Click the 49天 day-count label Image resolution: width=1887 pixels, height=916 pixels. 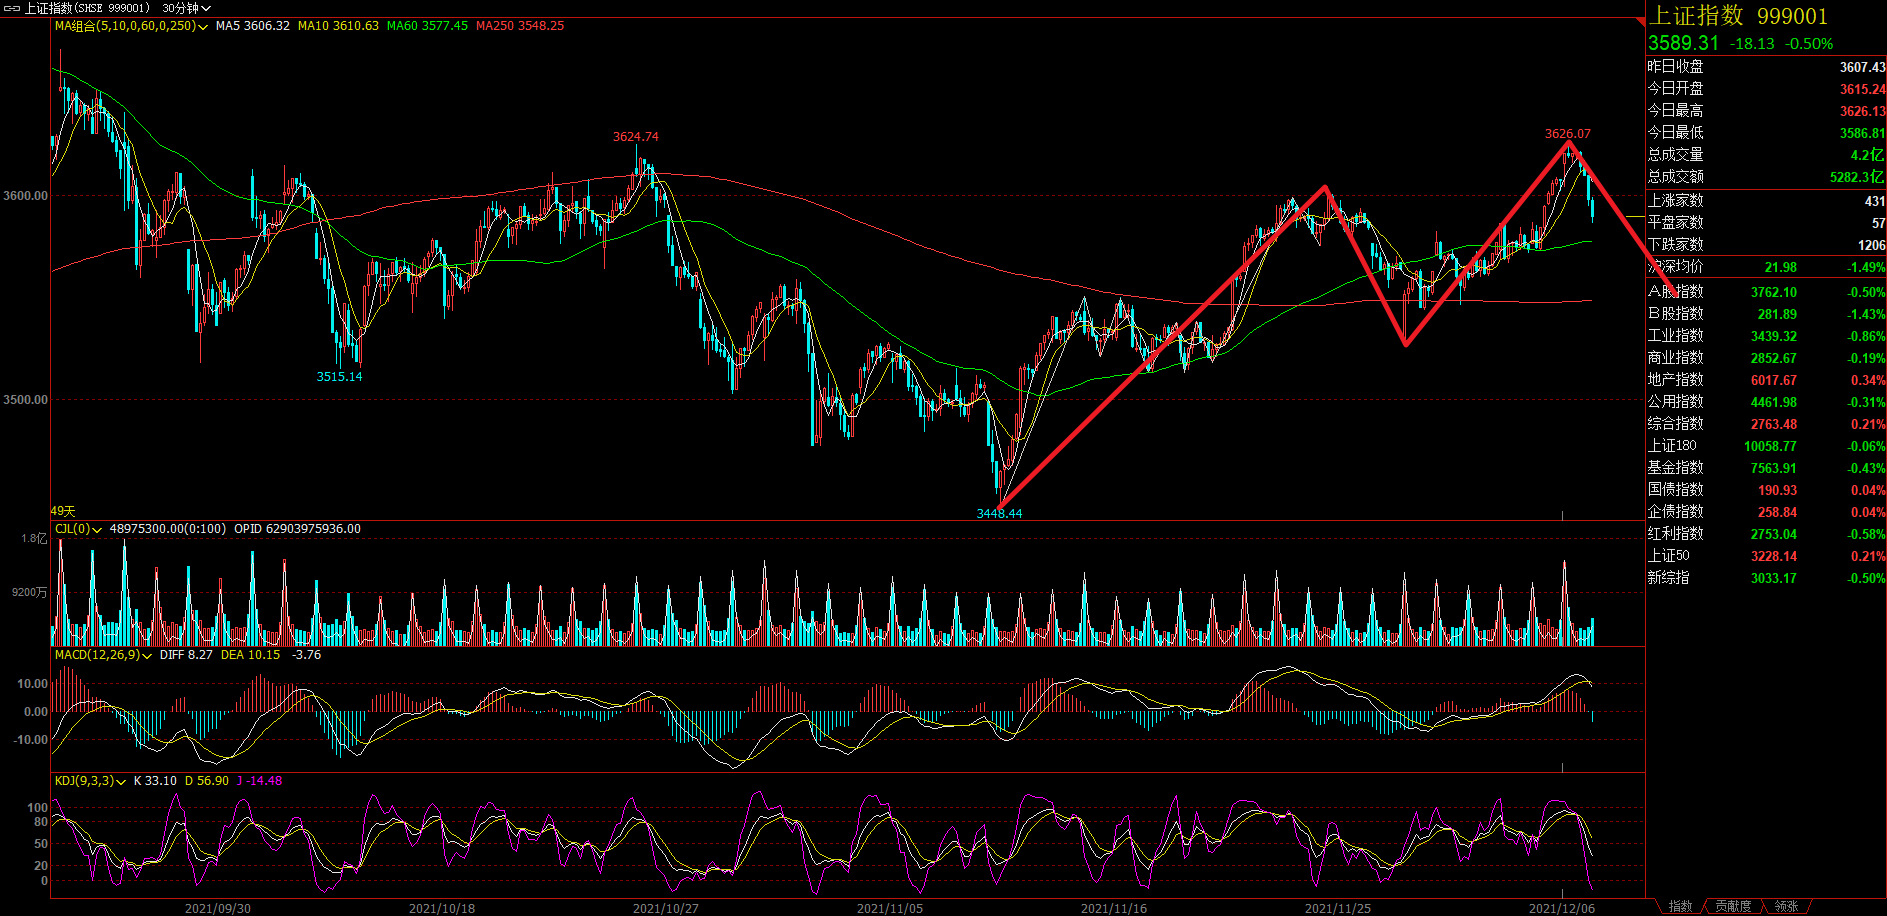click(63, 511)
